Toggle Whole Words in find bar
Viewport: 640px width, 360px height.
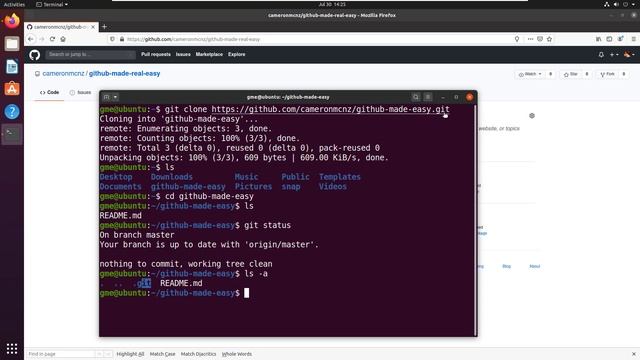[x=237, y=354]
